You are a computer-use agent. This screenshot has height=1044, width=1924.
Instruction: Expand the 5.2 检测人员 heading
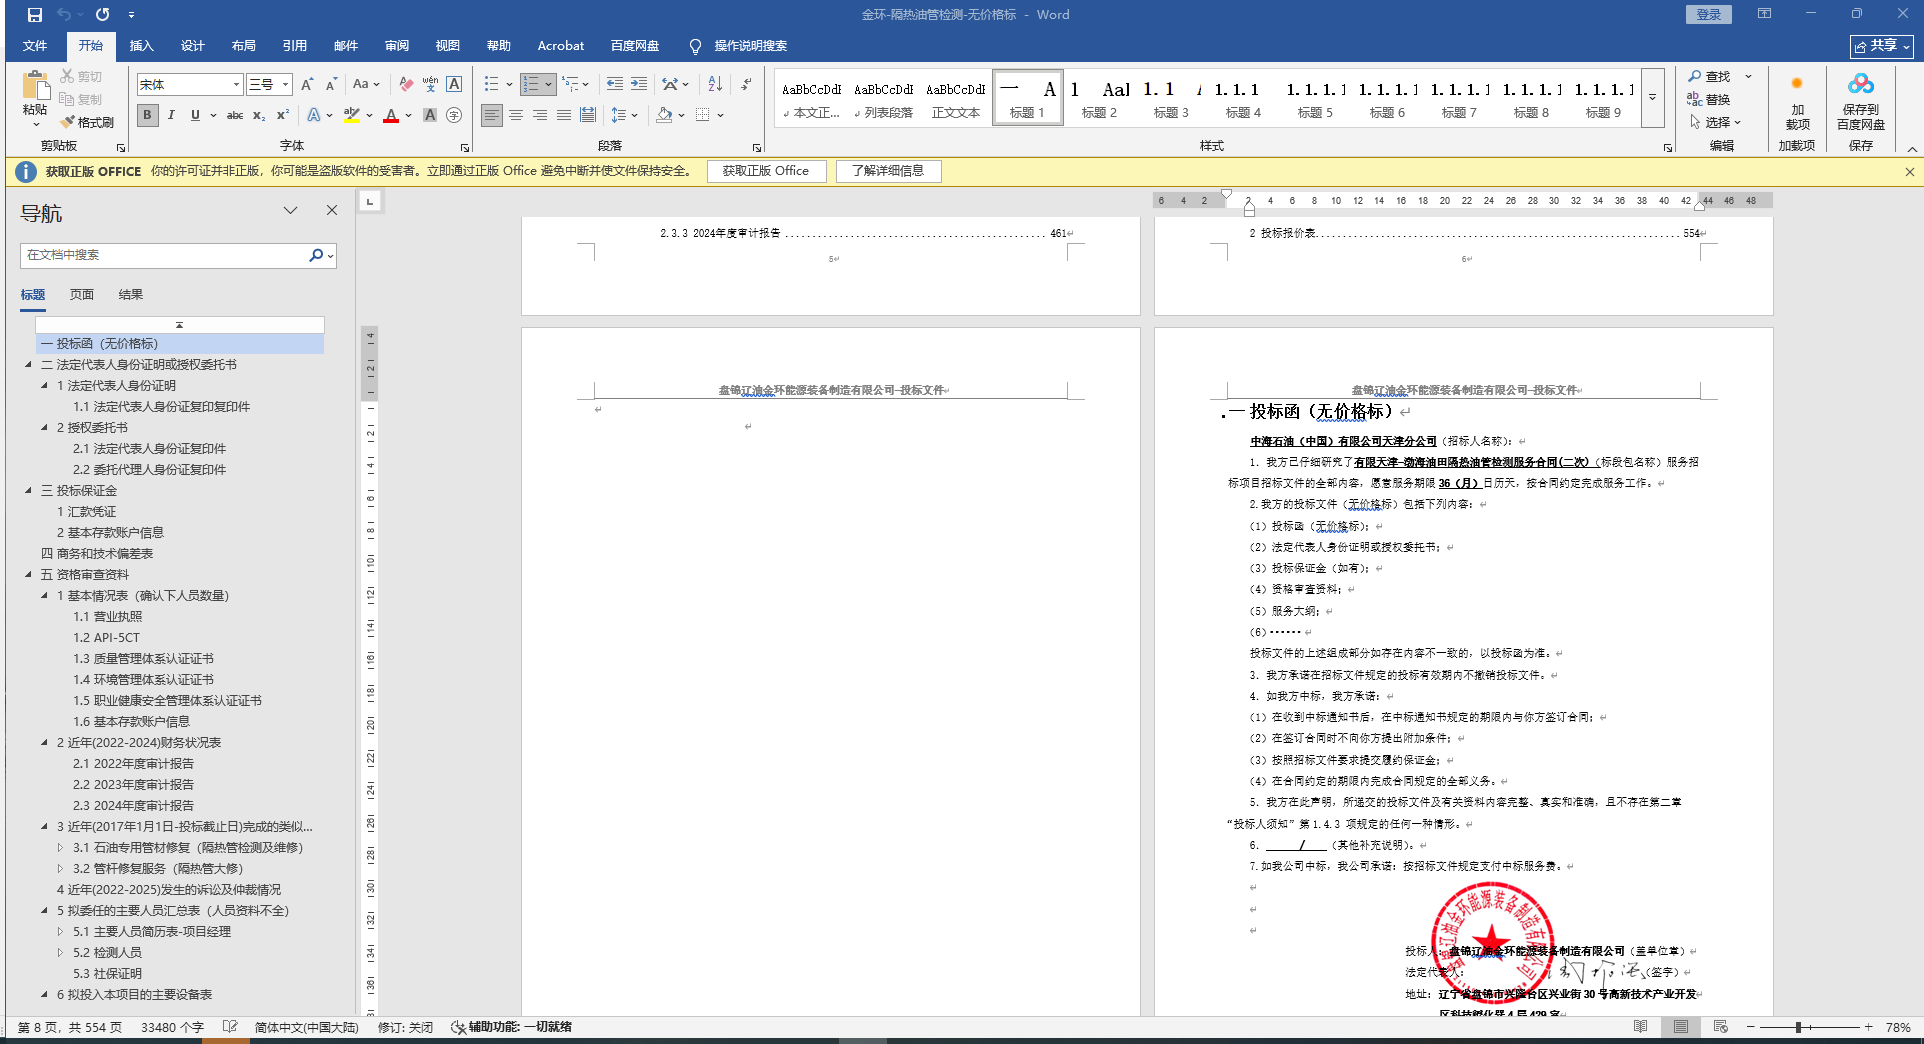(x=60, y=953)
